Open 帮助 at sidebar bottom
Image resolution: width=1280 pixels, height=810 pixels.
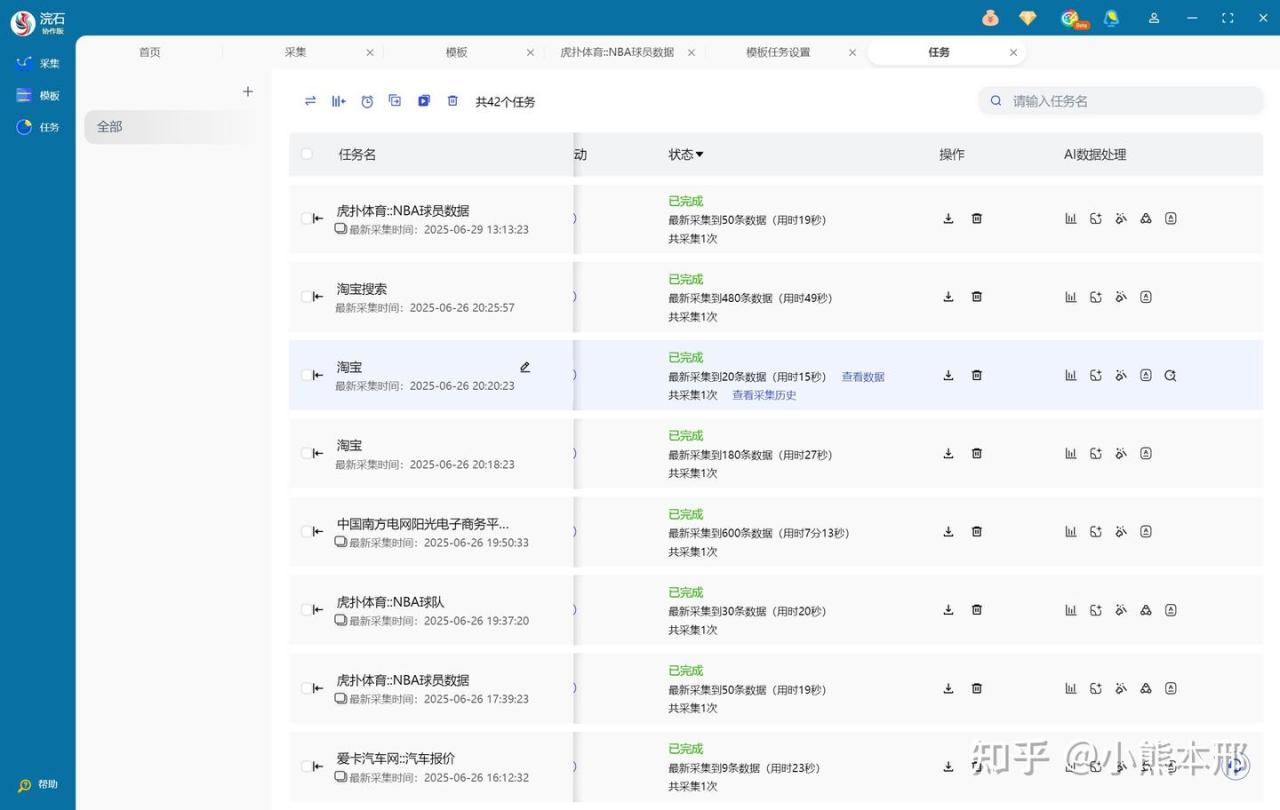[38, 785]
